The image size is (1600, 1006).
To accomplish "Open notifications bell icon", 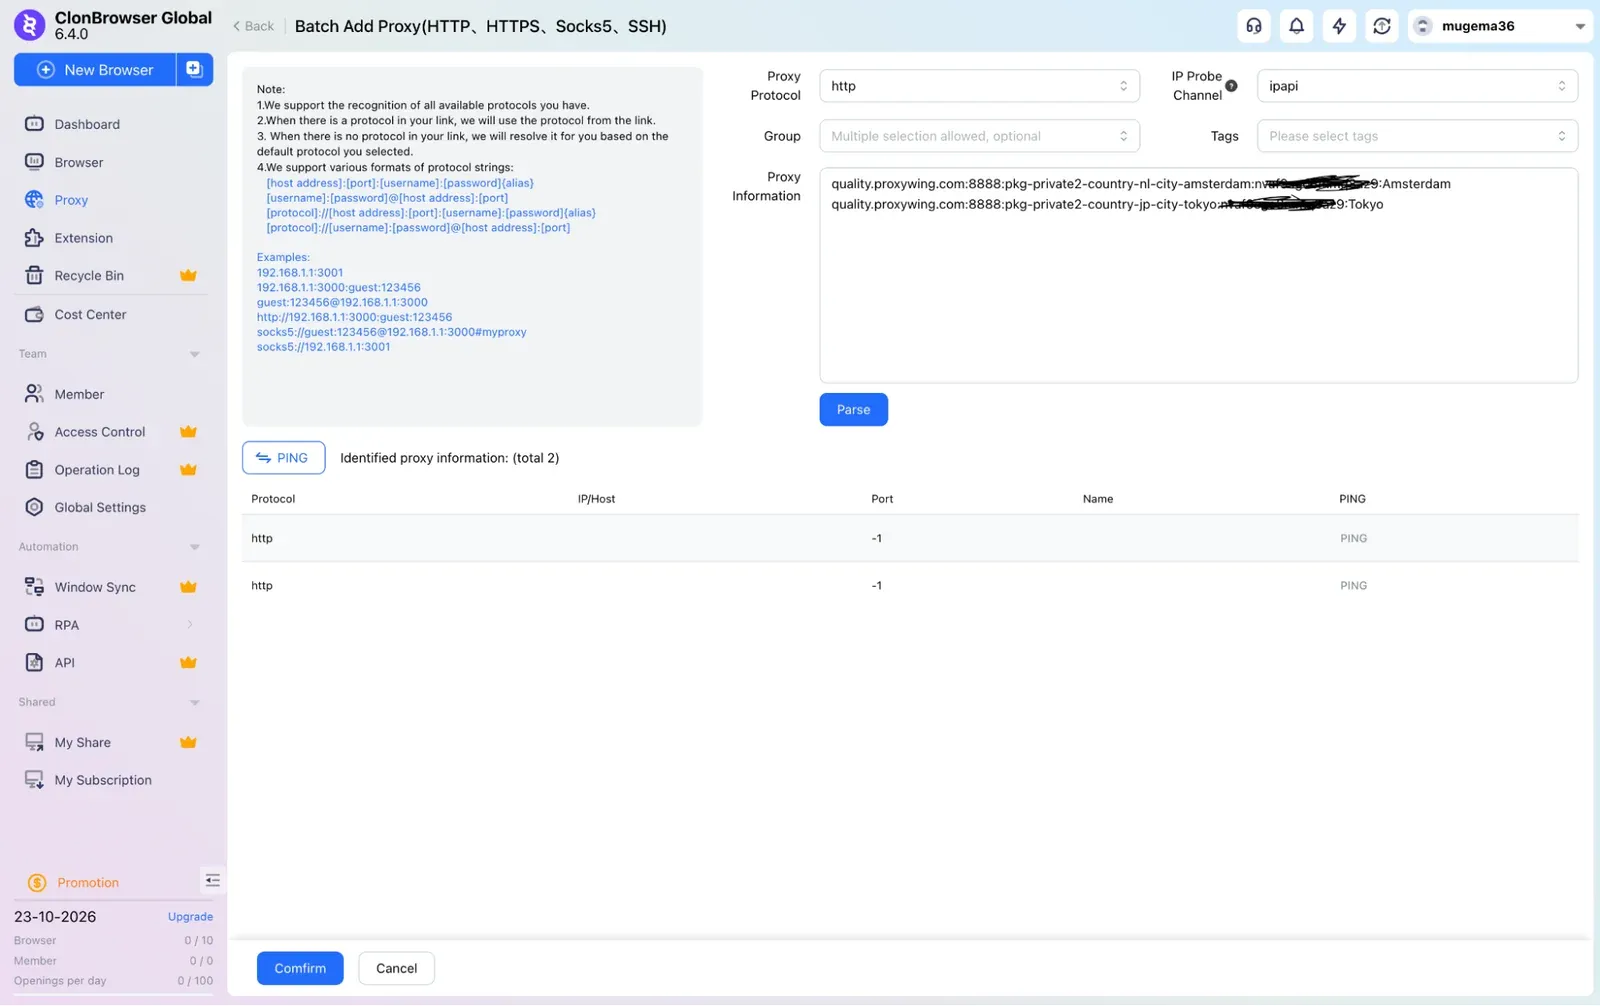I will (1297, 26).
